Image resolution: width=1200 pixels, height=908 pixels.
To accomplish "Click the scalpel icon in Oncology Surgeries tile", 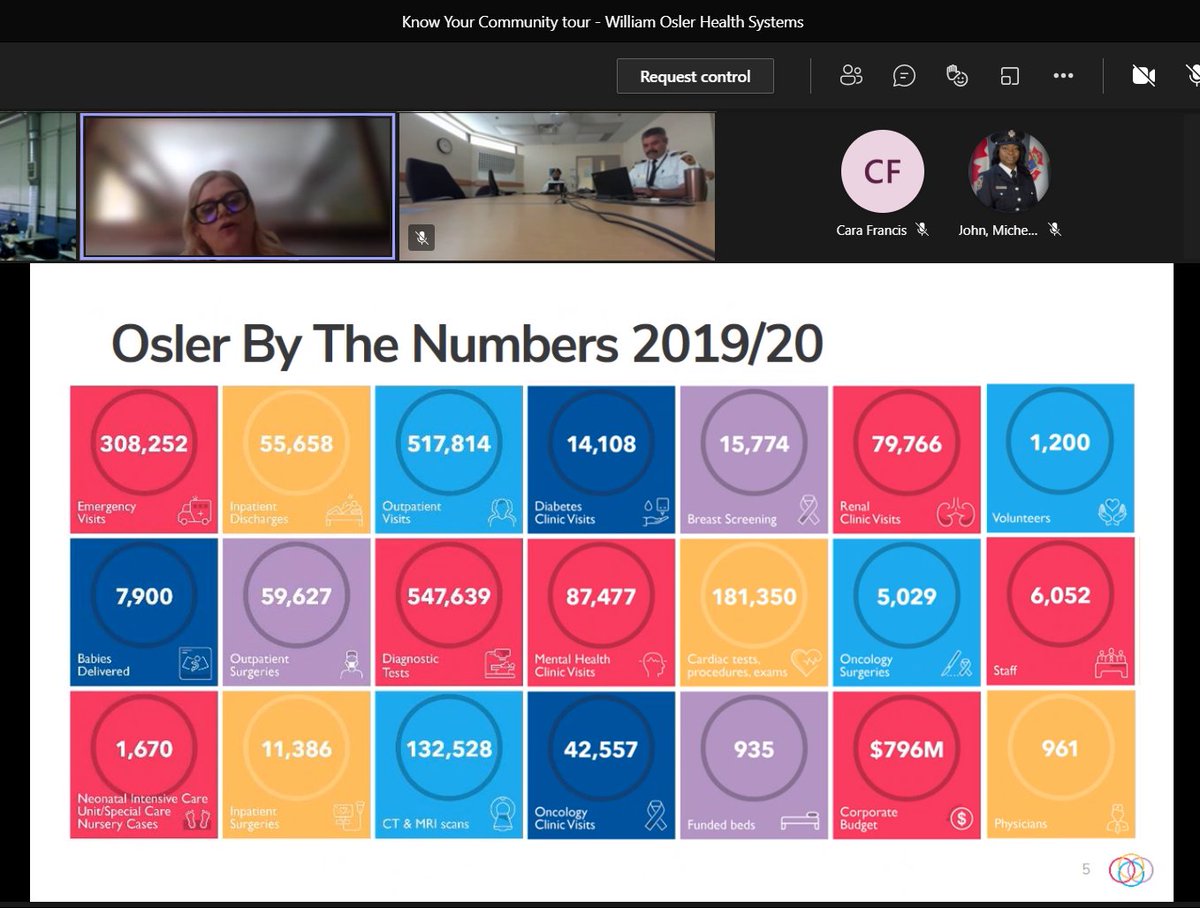I will coord(957,666).
